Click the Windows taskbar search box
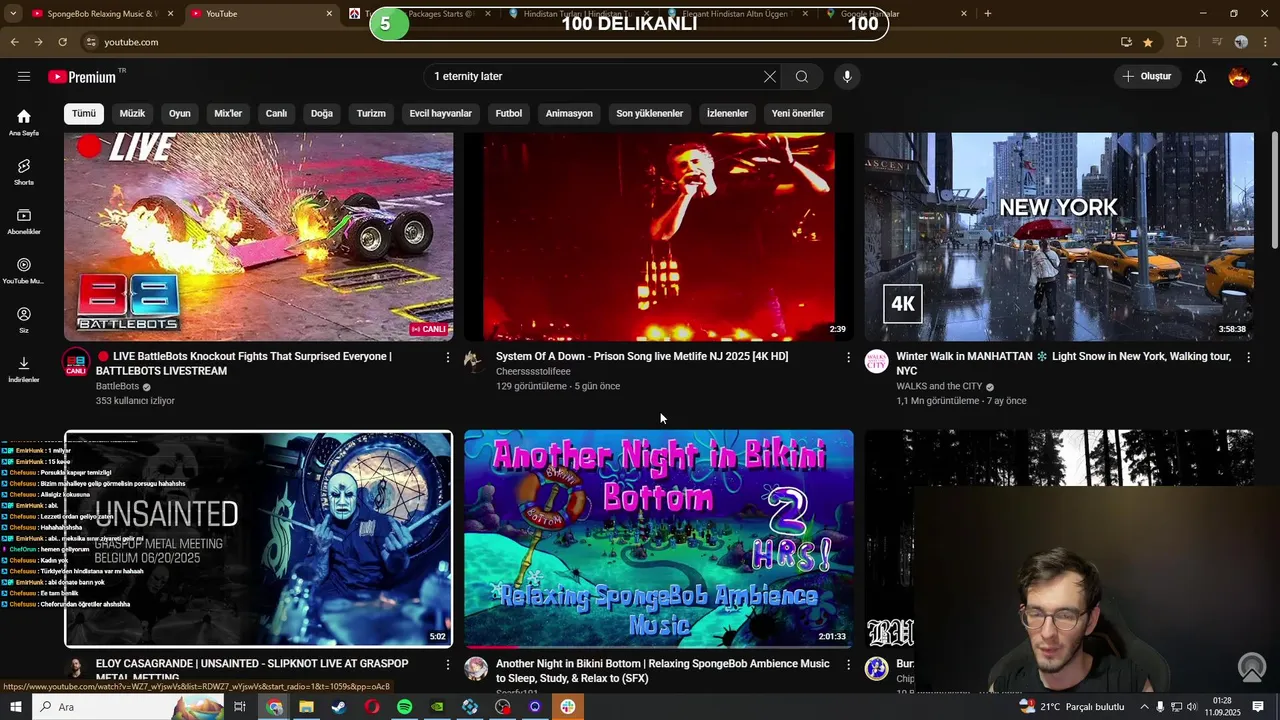The image size is (1280, 720). [x=130, y=707]
